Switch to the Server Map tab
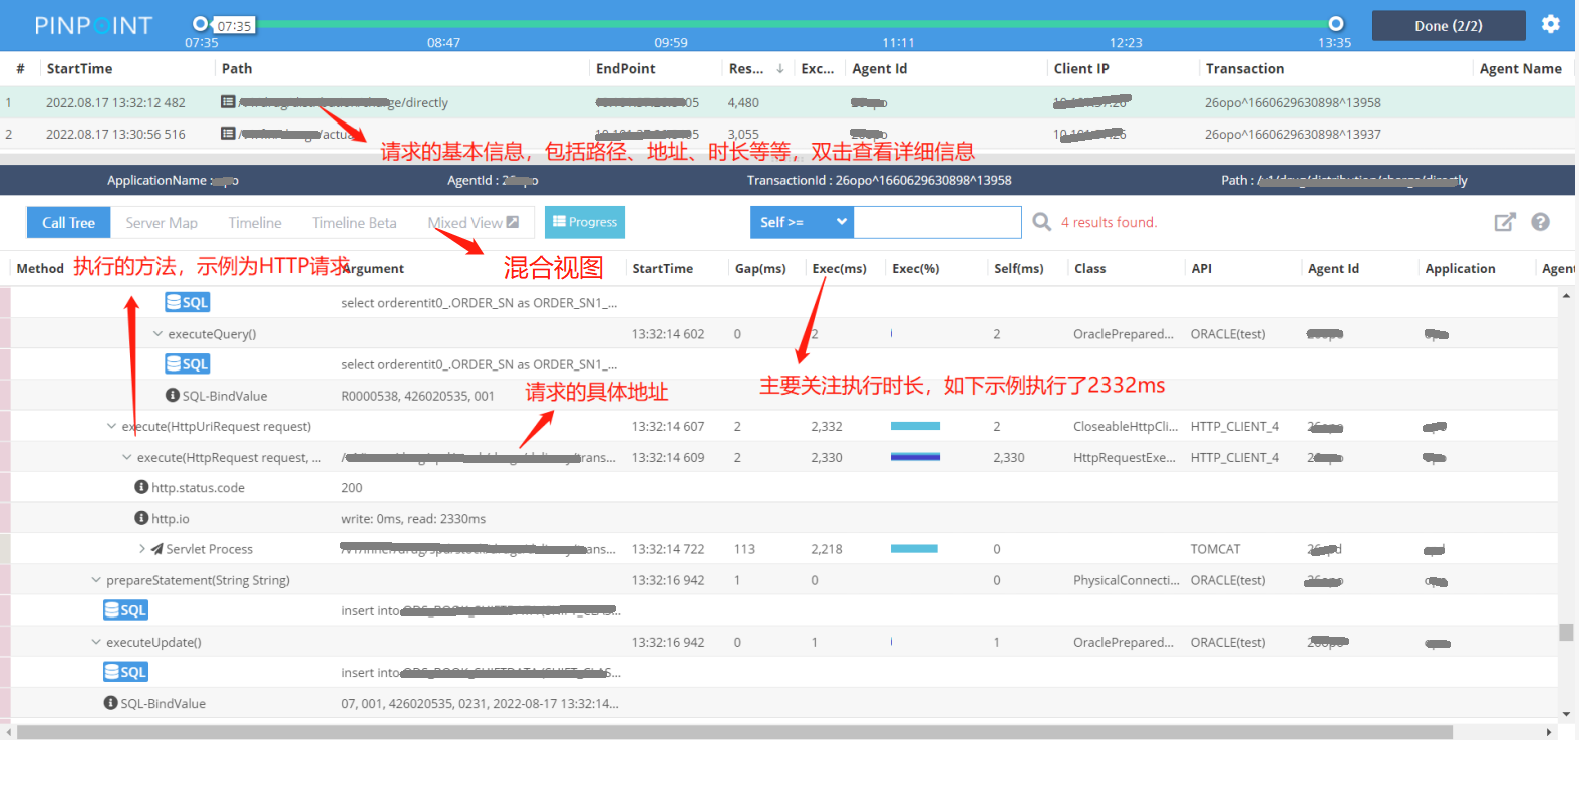1579x792 pixels. 161,223
